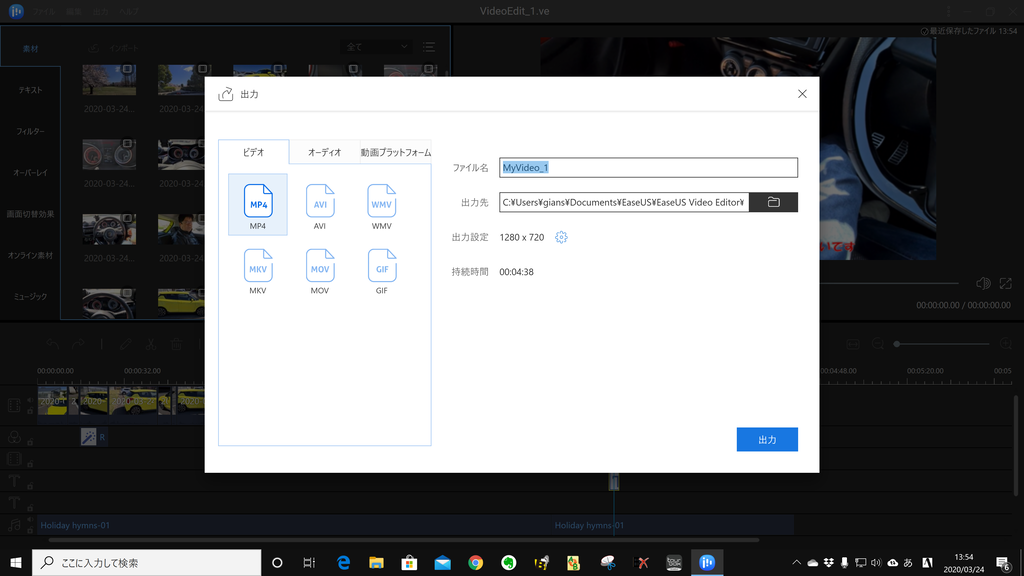Click the cherry blossom media thumbnail
1024x576 pixels.
109,80
